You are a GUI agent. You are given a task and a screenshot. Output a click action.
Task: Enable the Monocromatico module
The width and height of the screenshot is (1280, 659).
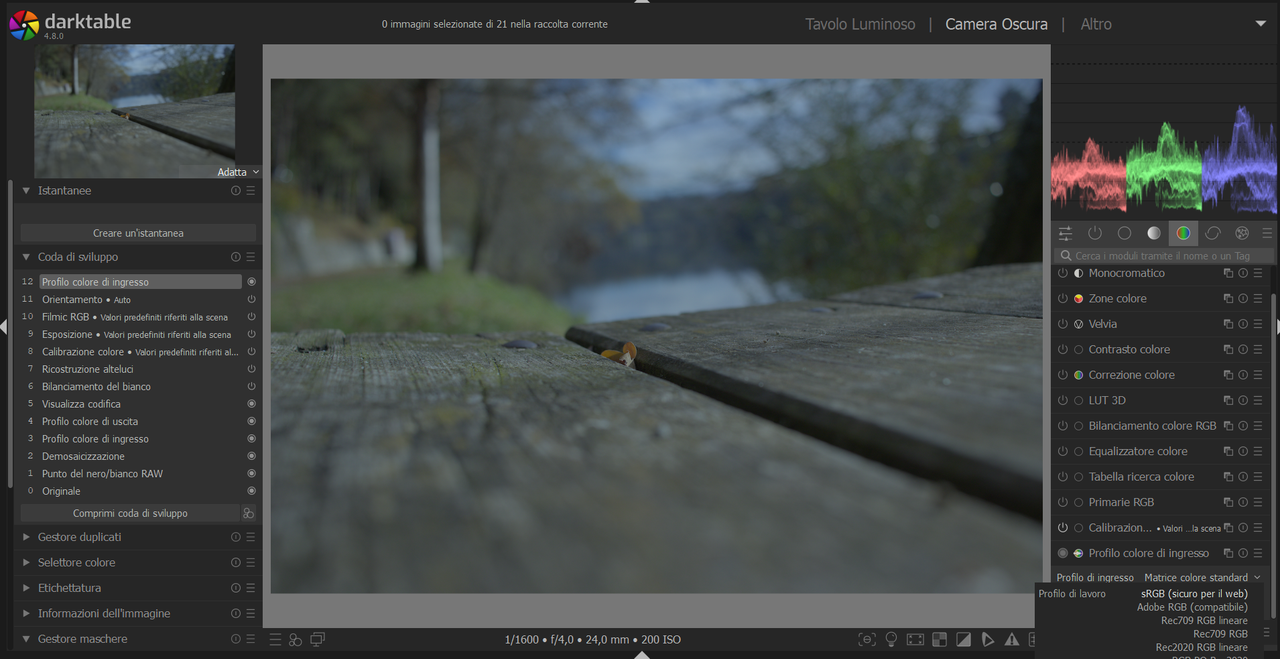[x=1063, y=273]
